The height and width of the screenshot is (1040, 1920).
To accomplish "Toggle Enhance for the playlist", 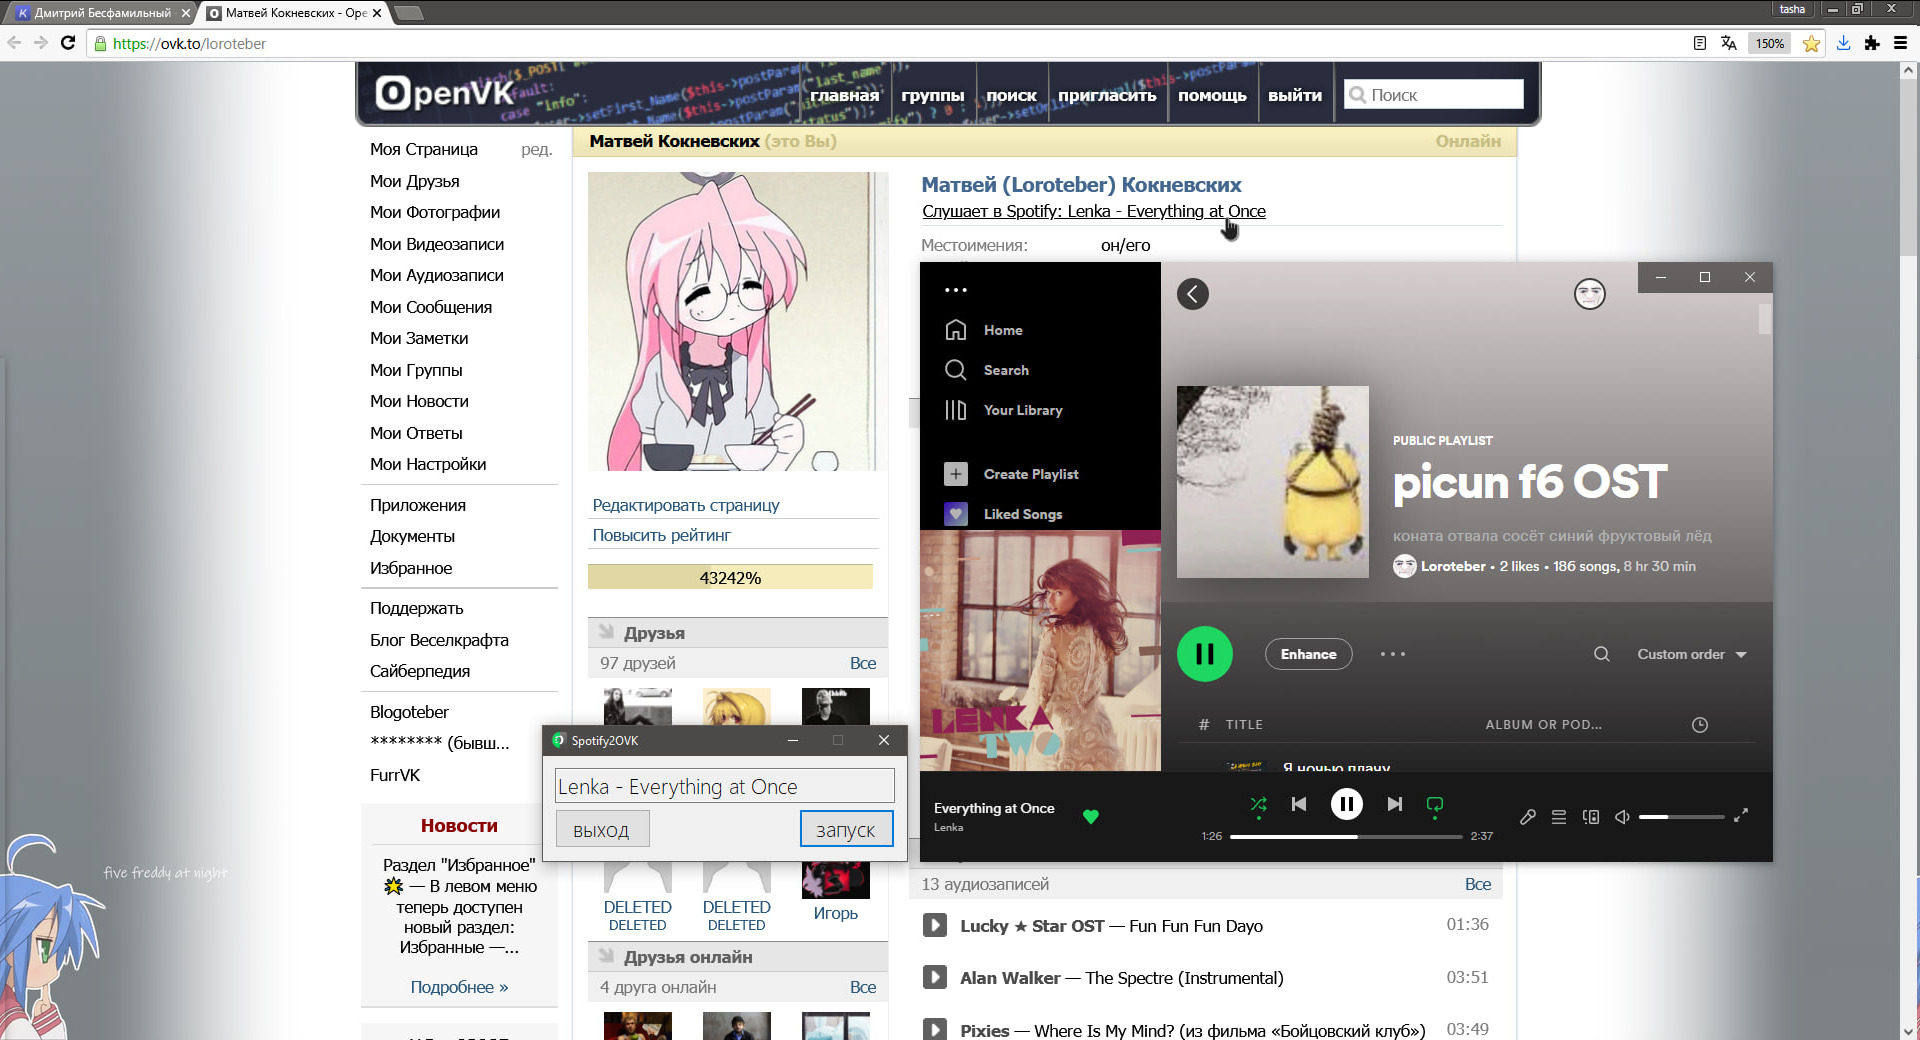I will tap(1309, 654).
